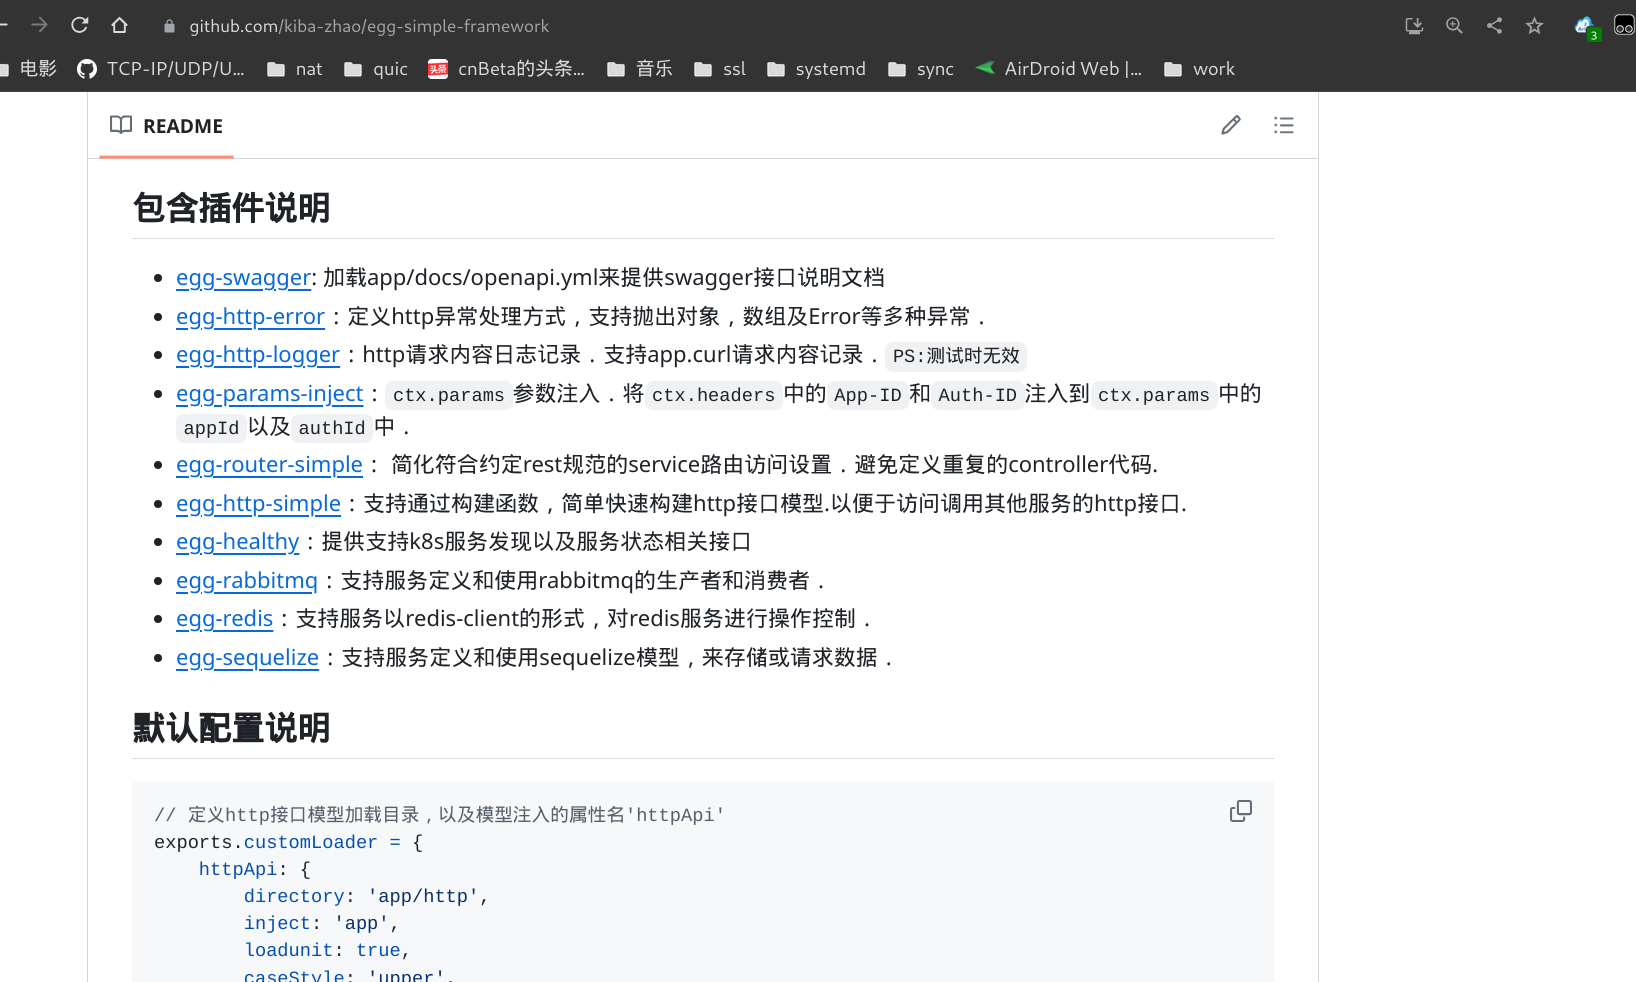1636x982 pixels.
Task: Click the inject: 'app' code line
Action: [x=321, y=923]
